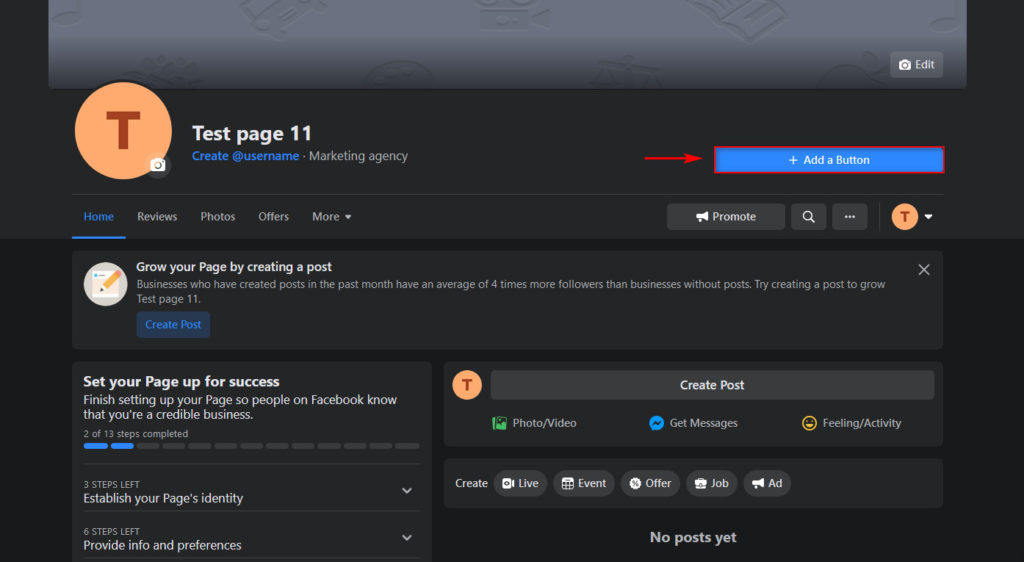
Task: Switch to the Photos tab
Action: pos(217,217)
